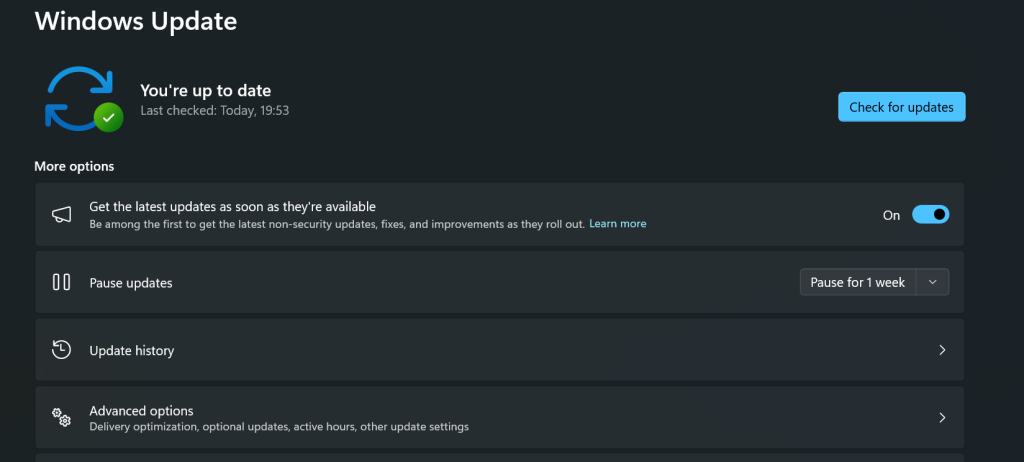Open Update history via its right chevron

(x=942, y=350)
